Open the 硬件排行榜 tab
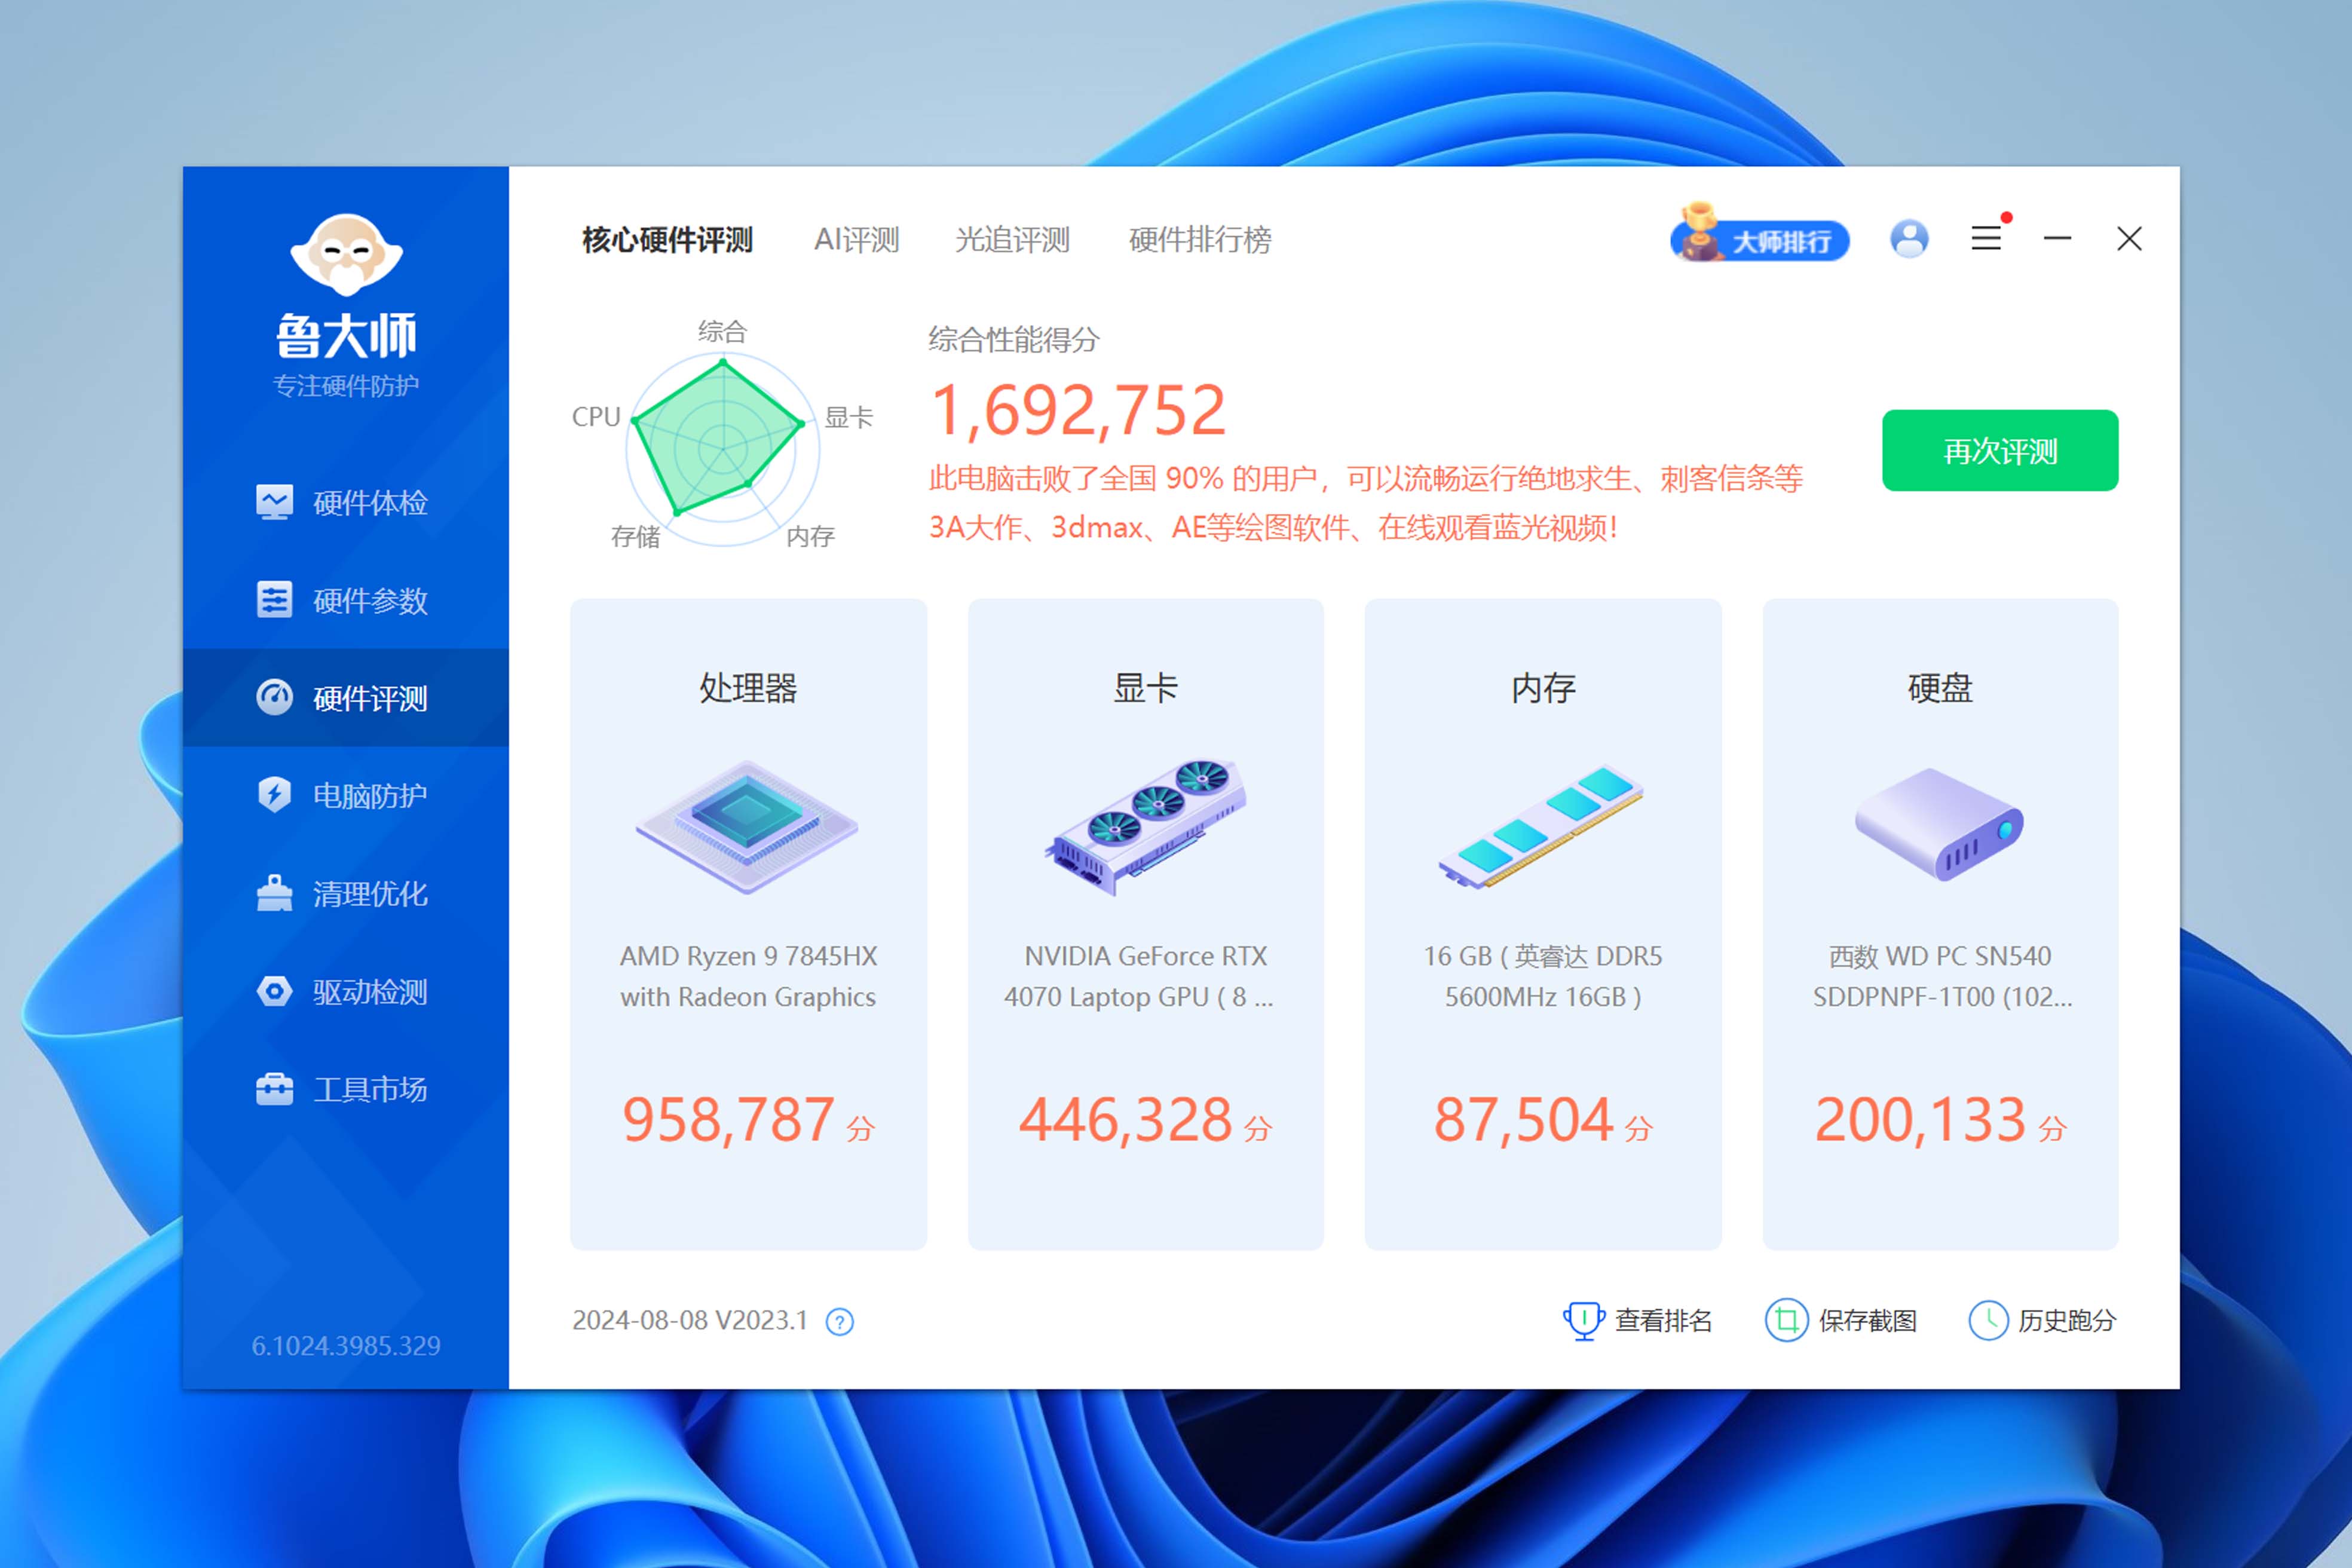The height and width of the screenshot is (1568, 2352). [1200, 240]
